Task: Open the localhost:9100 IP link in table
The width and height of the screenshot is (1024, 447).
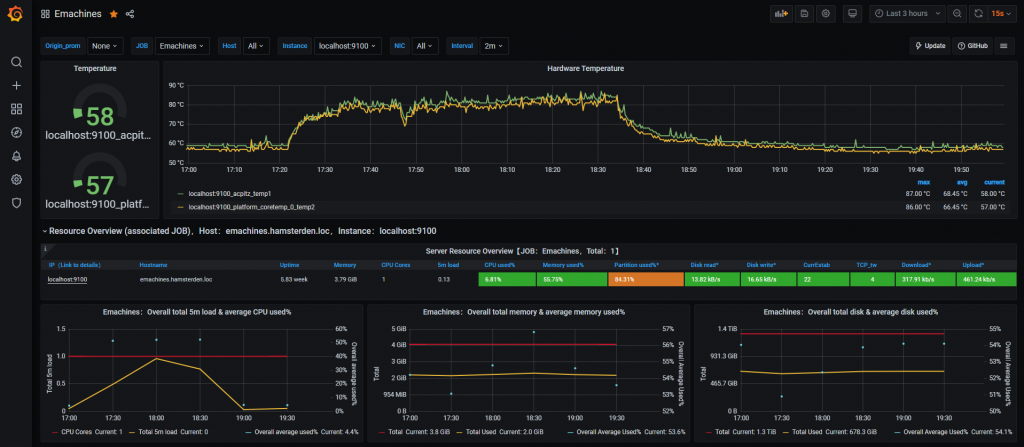Action: (x=68, y=280)
